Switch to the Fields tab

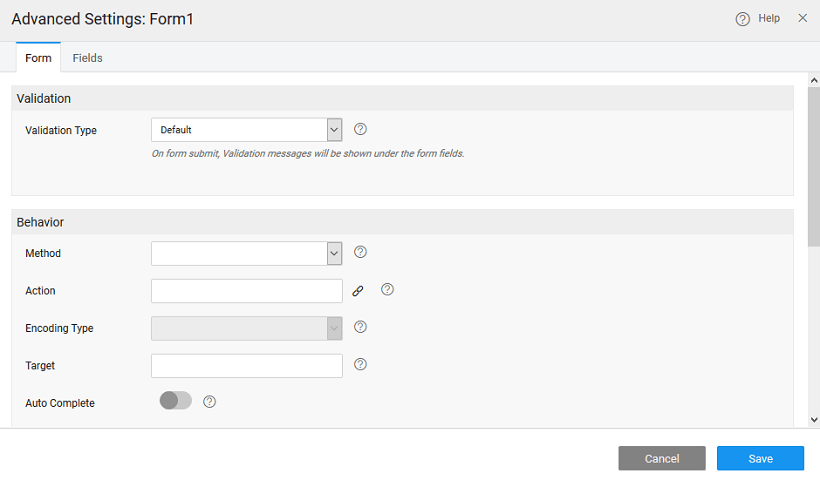pyautogui.click(x=87, y=58)
